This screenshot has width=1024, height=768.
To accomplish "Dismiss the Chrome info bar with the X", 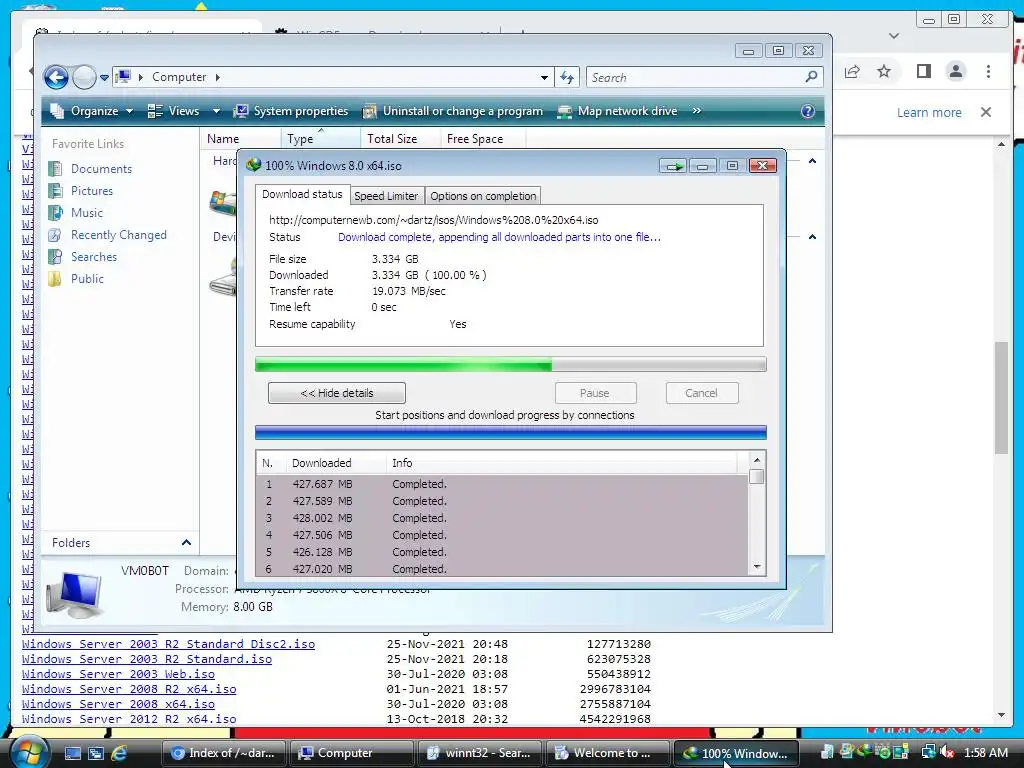I will pyautogui.click(x=986, y=112).
